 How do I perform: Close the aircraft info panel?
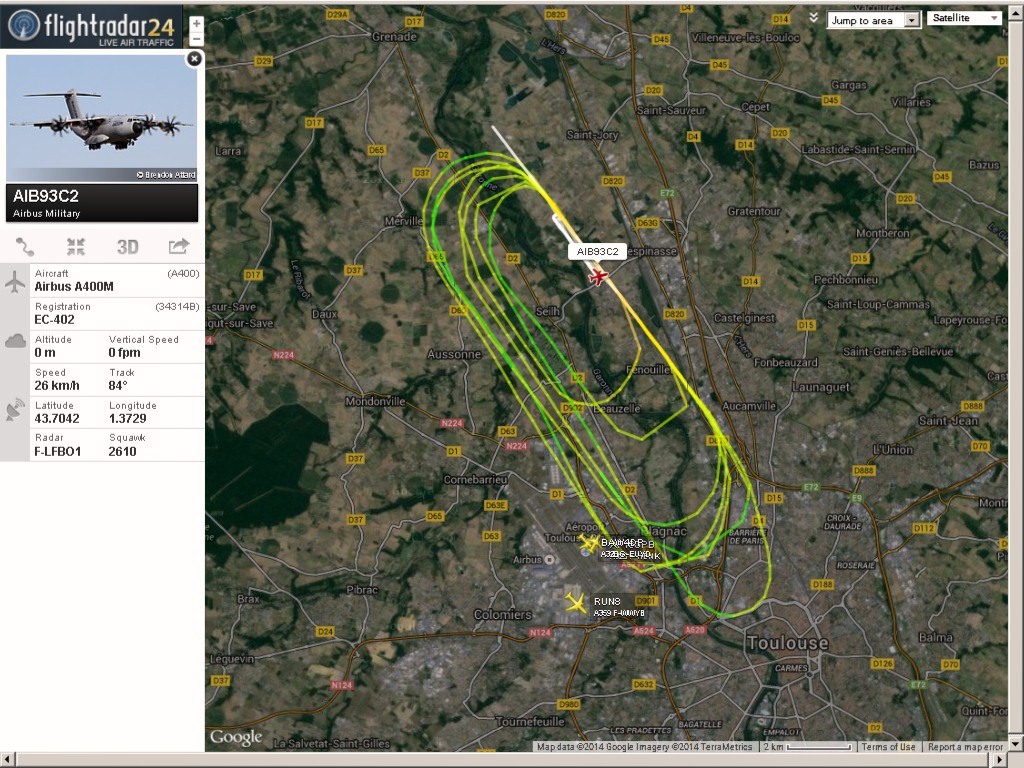coord(194,59)
